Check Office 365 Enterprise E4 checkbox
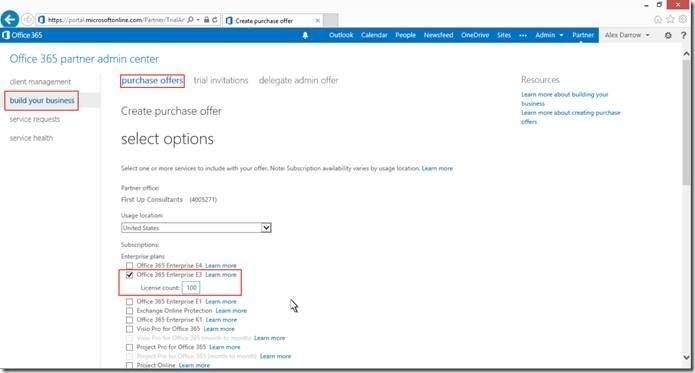This screenshot has height=373, width=695. (129, 266)
